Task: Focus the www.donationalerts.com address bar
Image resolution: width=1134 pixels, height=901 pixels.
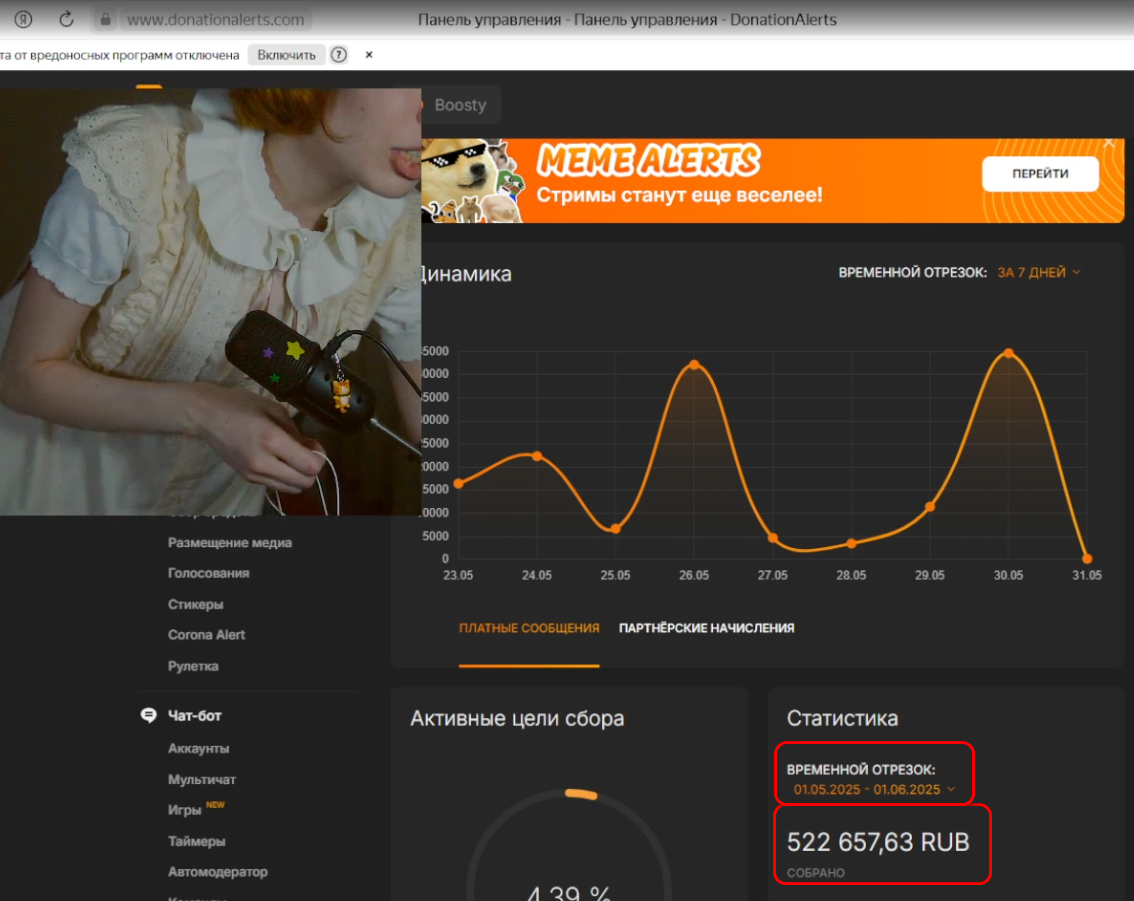Action: [216, 20]
